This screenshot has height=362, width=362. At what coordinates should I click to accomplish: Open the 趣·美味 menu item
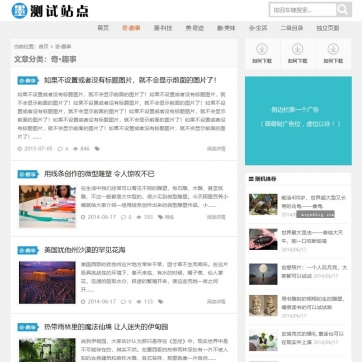pyautogui.click(x=226, y=28)
